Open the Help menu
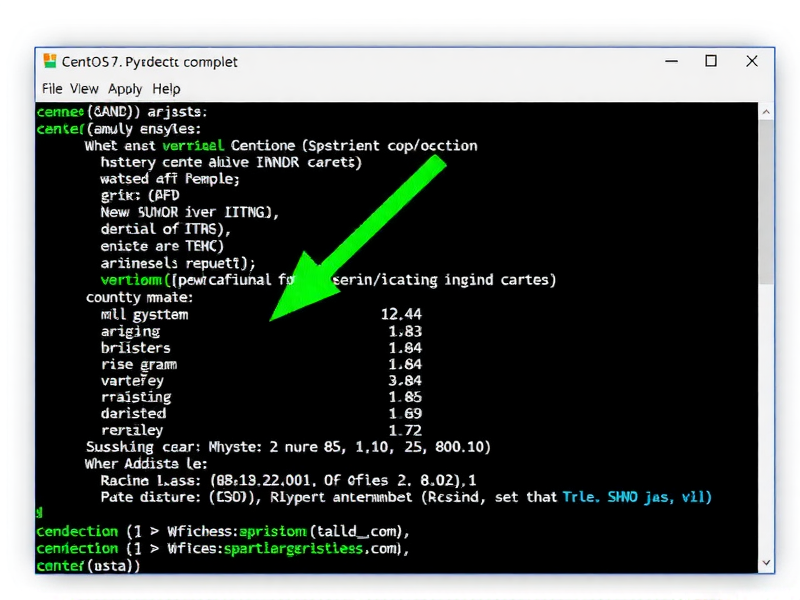 coord(166,89)
